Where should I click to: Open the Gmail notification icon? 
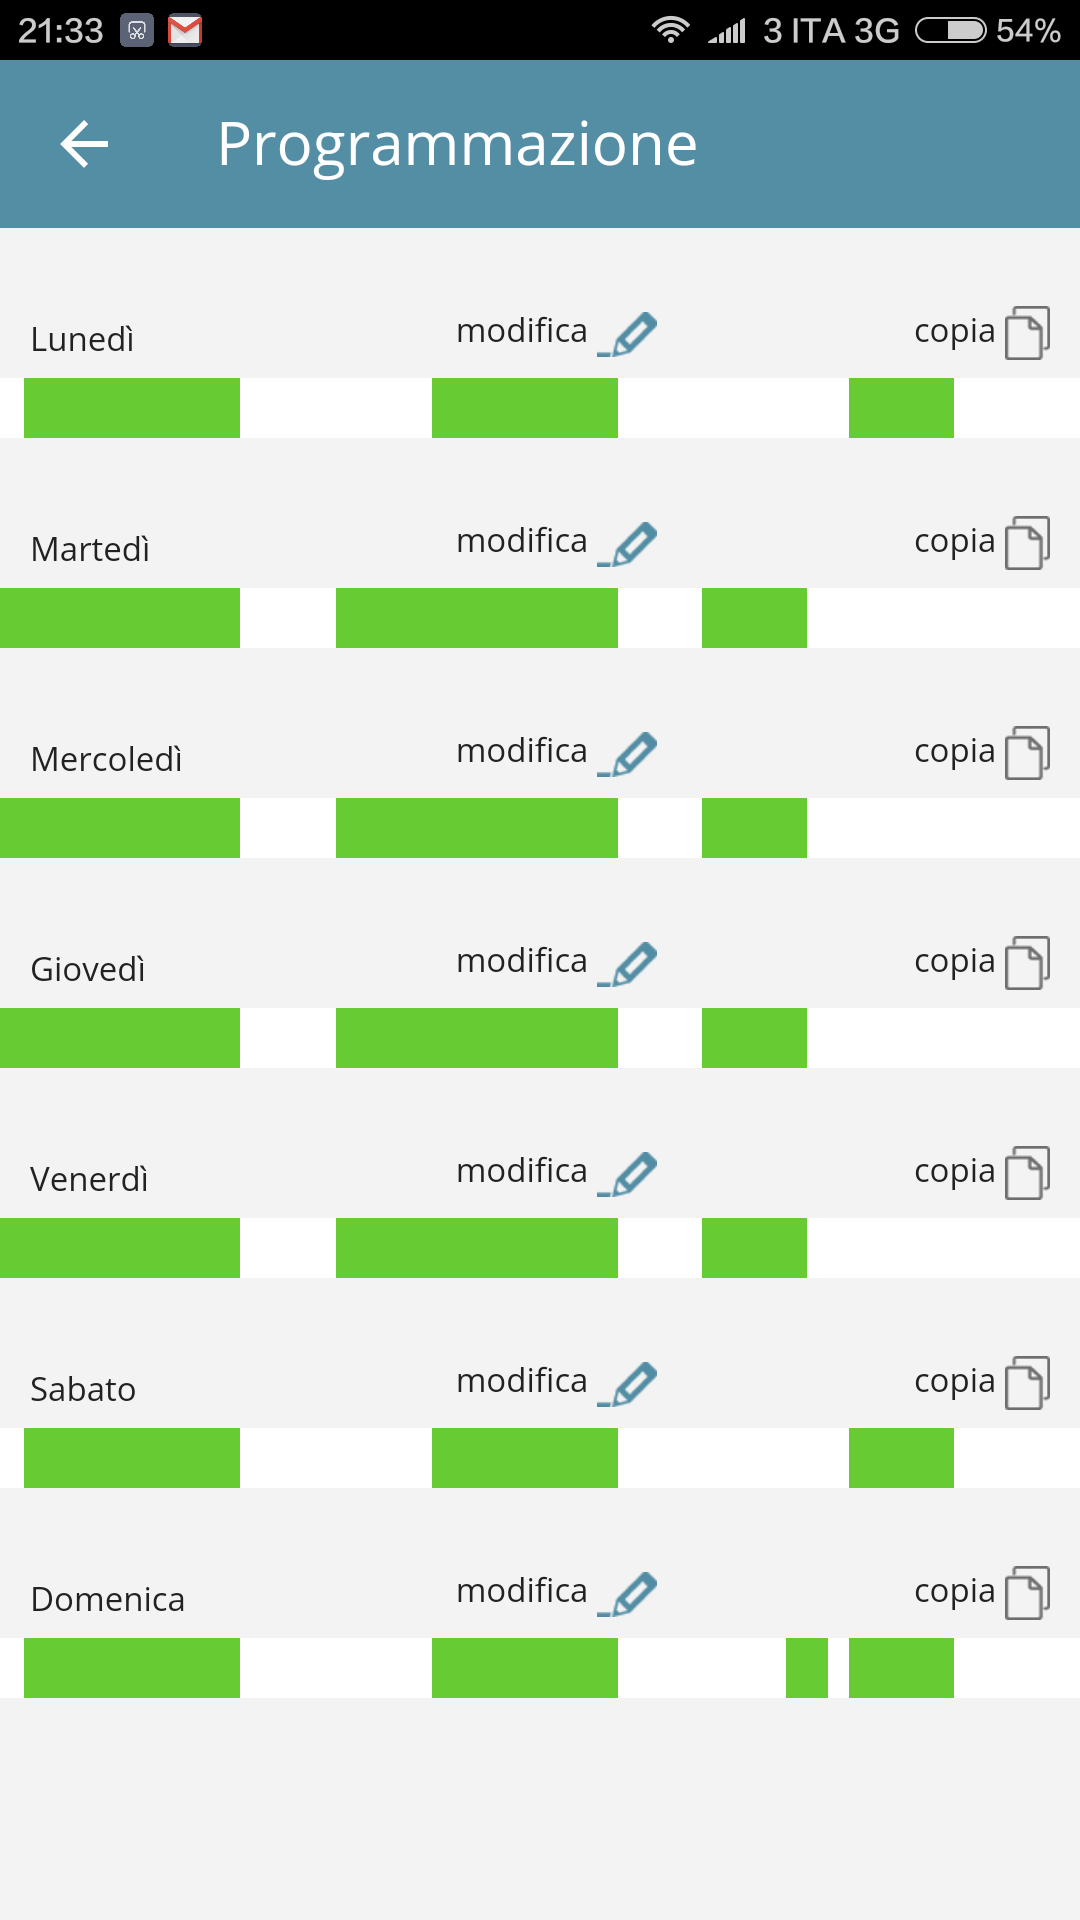[185, 31]
